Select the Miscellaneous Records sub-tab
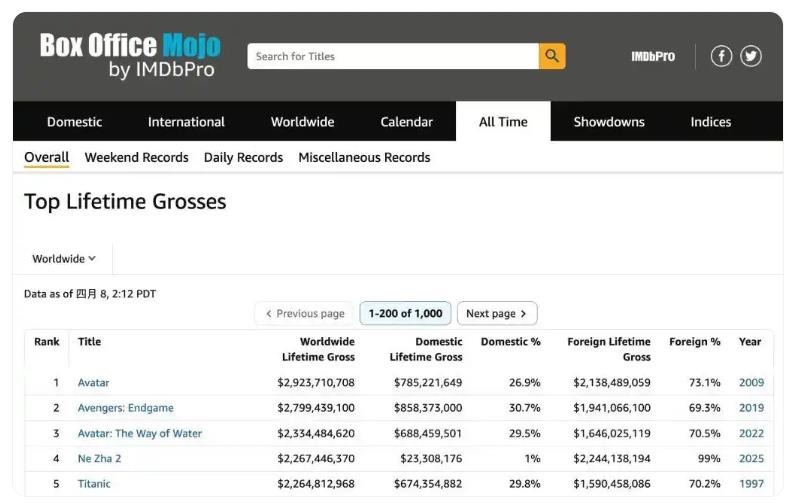This screenshot has height=503, width=786. [364, 157]
